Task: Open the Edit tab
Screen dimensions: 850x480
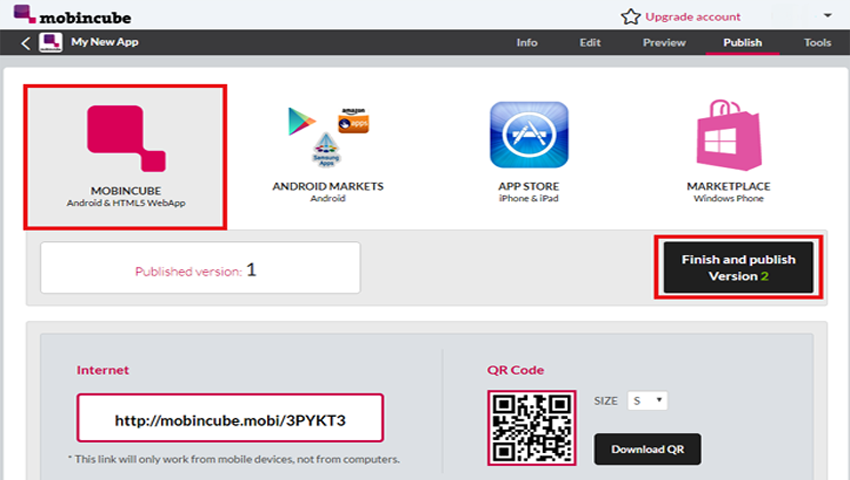Action: tap(590, 43)
